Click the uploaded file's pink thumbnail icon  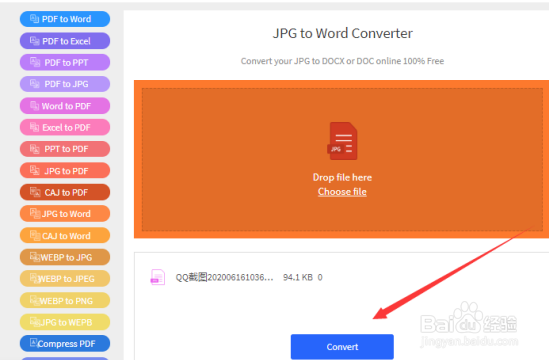pos(158,277)
